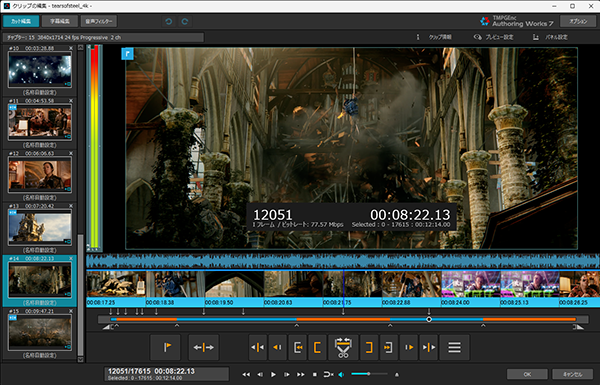The height and width of the screenshot is (385, 600).
Task: Click the small triangle next to volume slider
Action: (x=397, y=374)
